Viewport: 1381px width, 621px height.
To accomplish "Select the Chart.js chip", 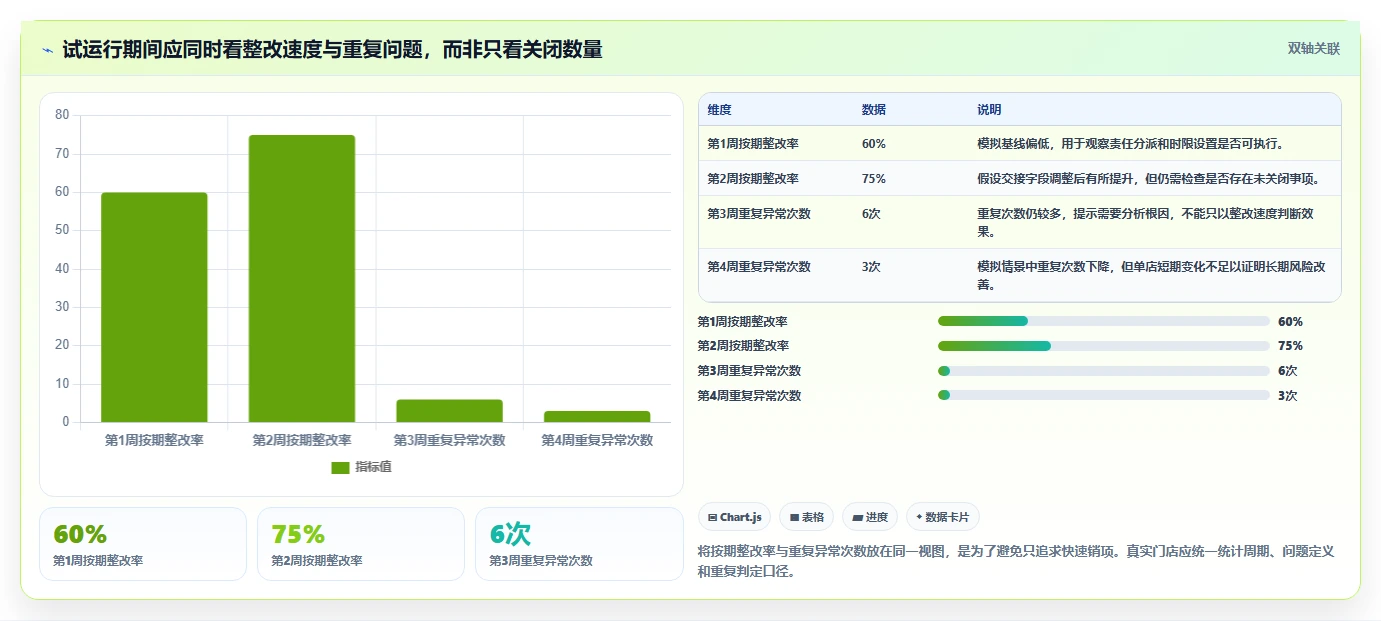I will coord(735,517).
